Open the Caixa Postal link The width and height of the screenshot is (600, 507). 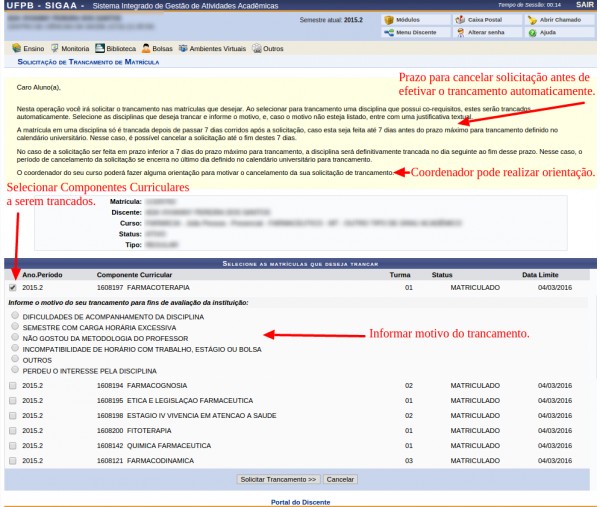tap(485, 20)
